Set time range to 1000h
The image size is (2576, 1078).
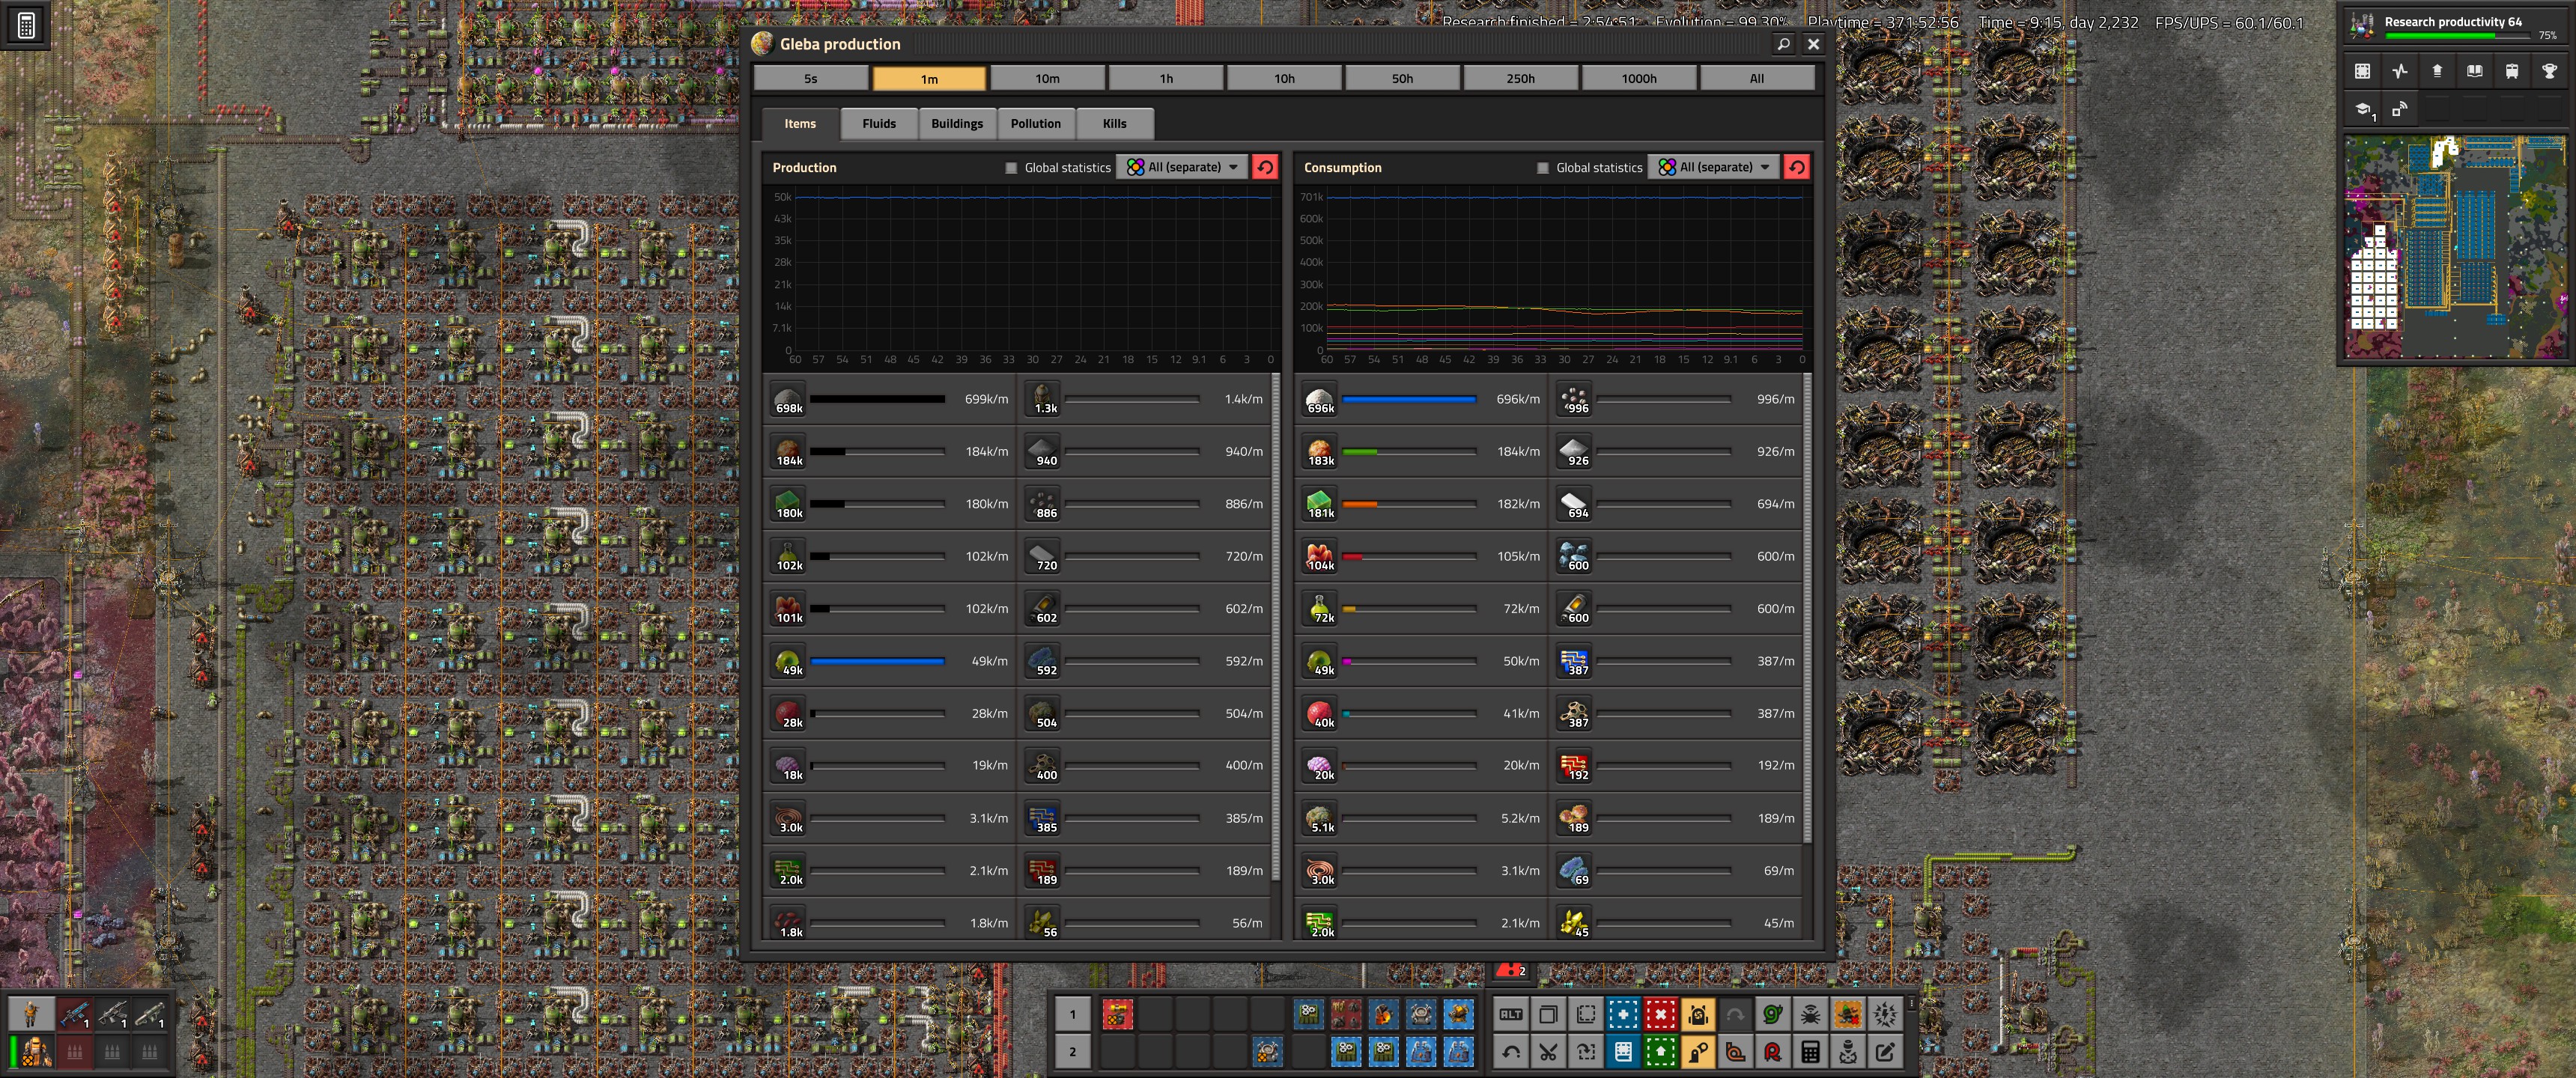pos(1639,78)
